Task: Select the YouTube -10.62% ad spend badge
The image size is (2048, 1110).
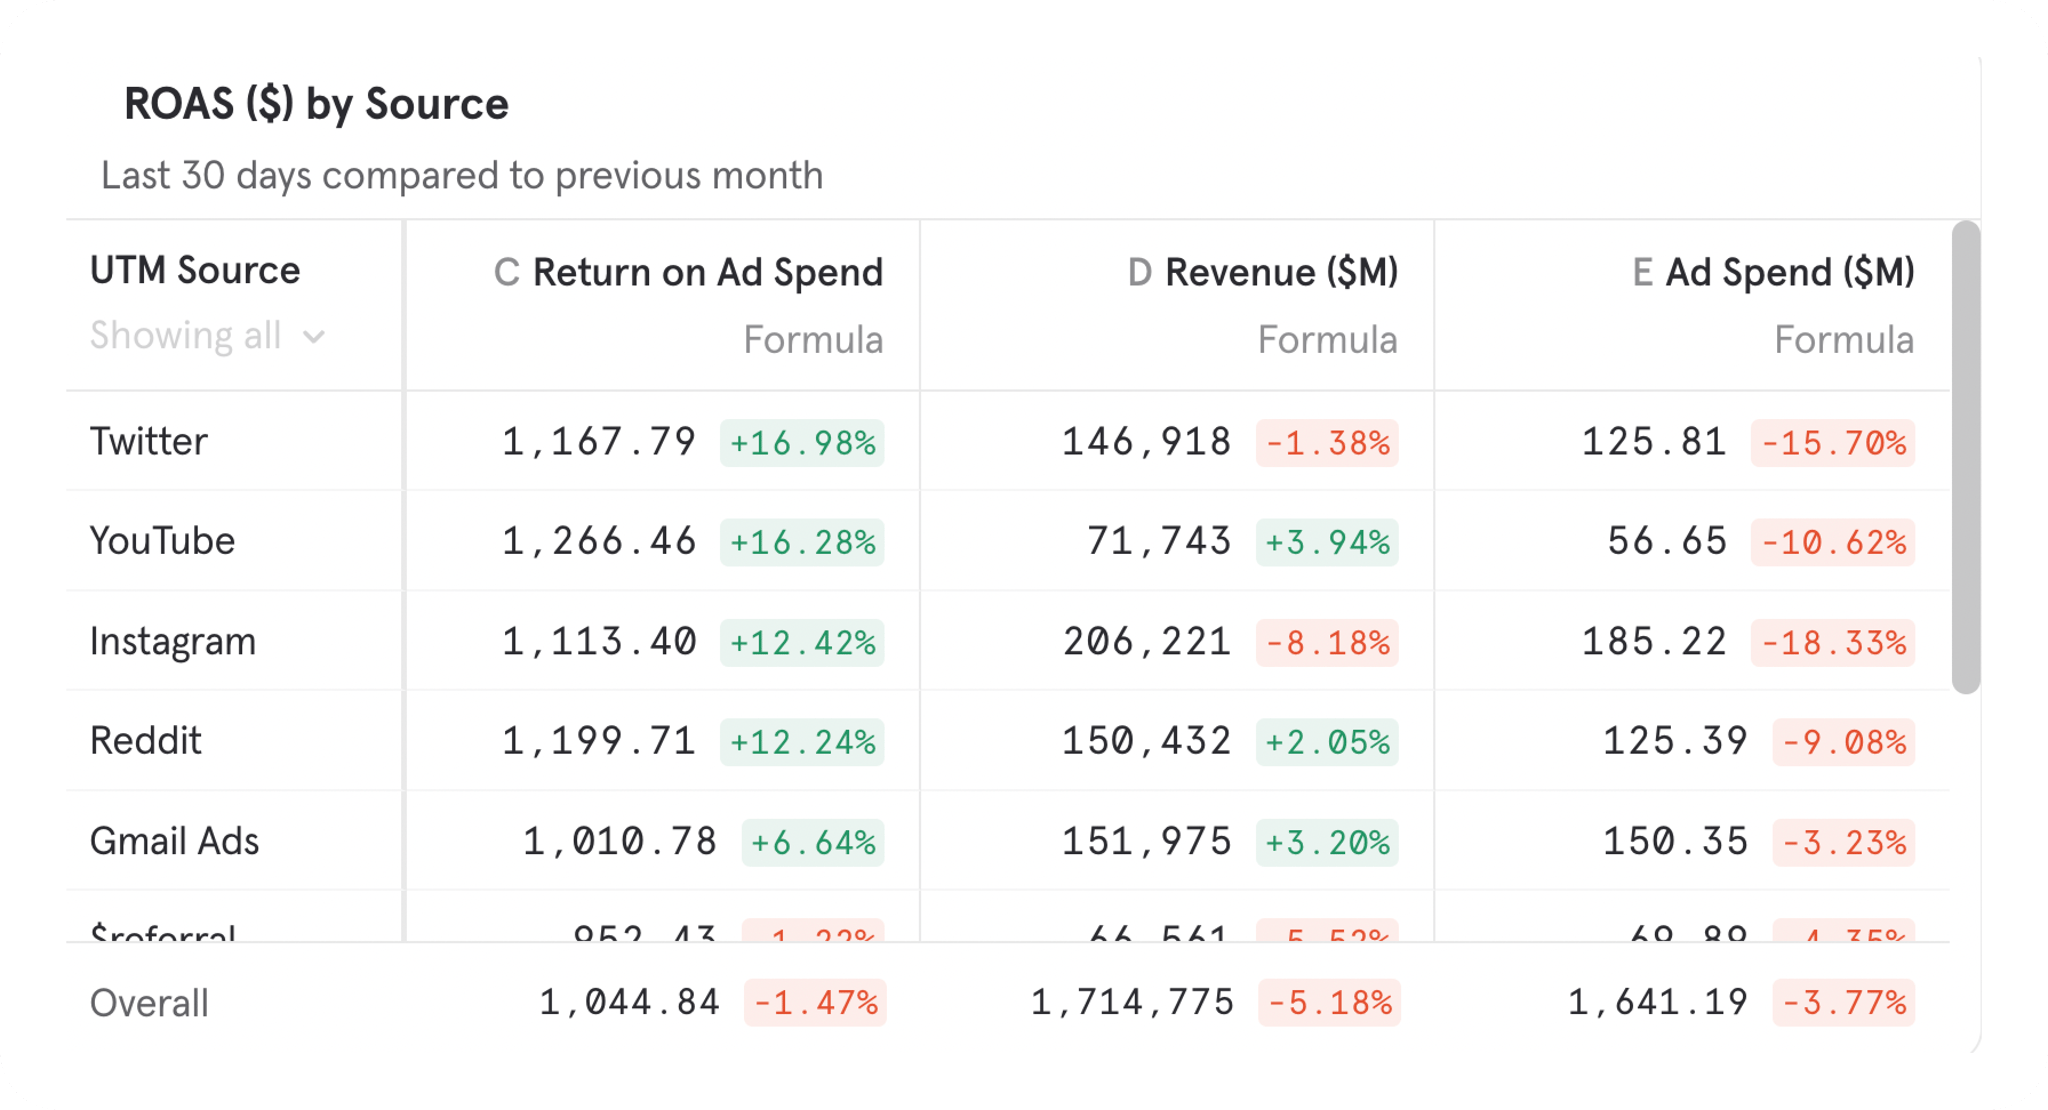Action: 1833,543
